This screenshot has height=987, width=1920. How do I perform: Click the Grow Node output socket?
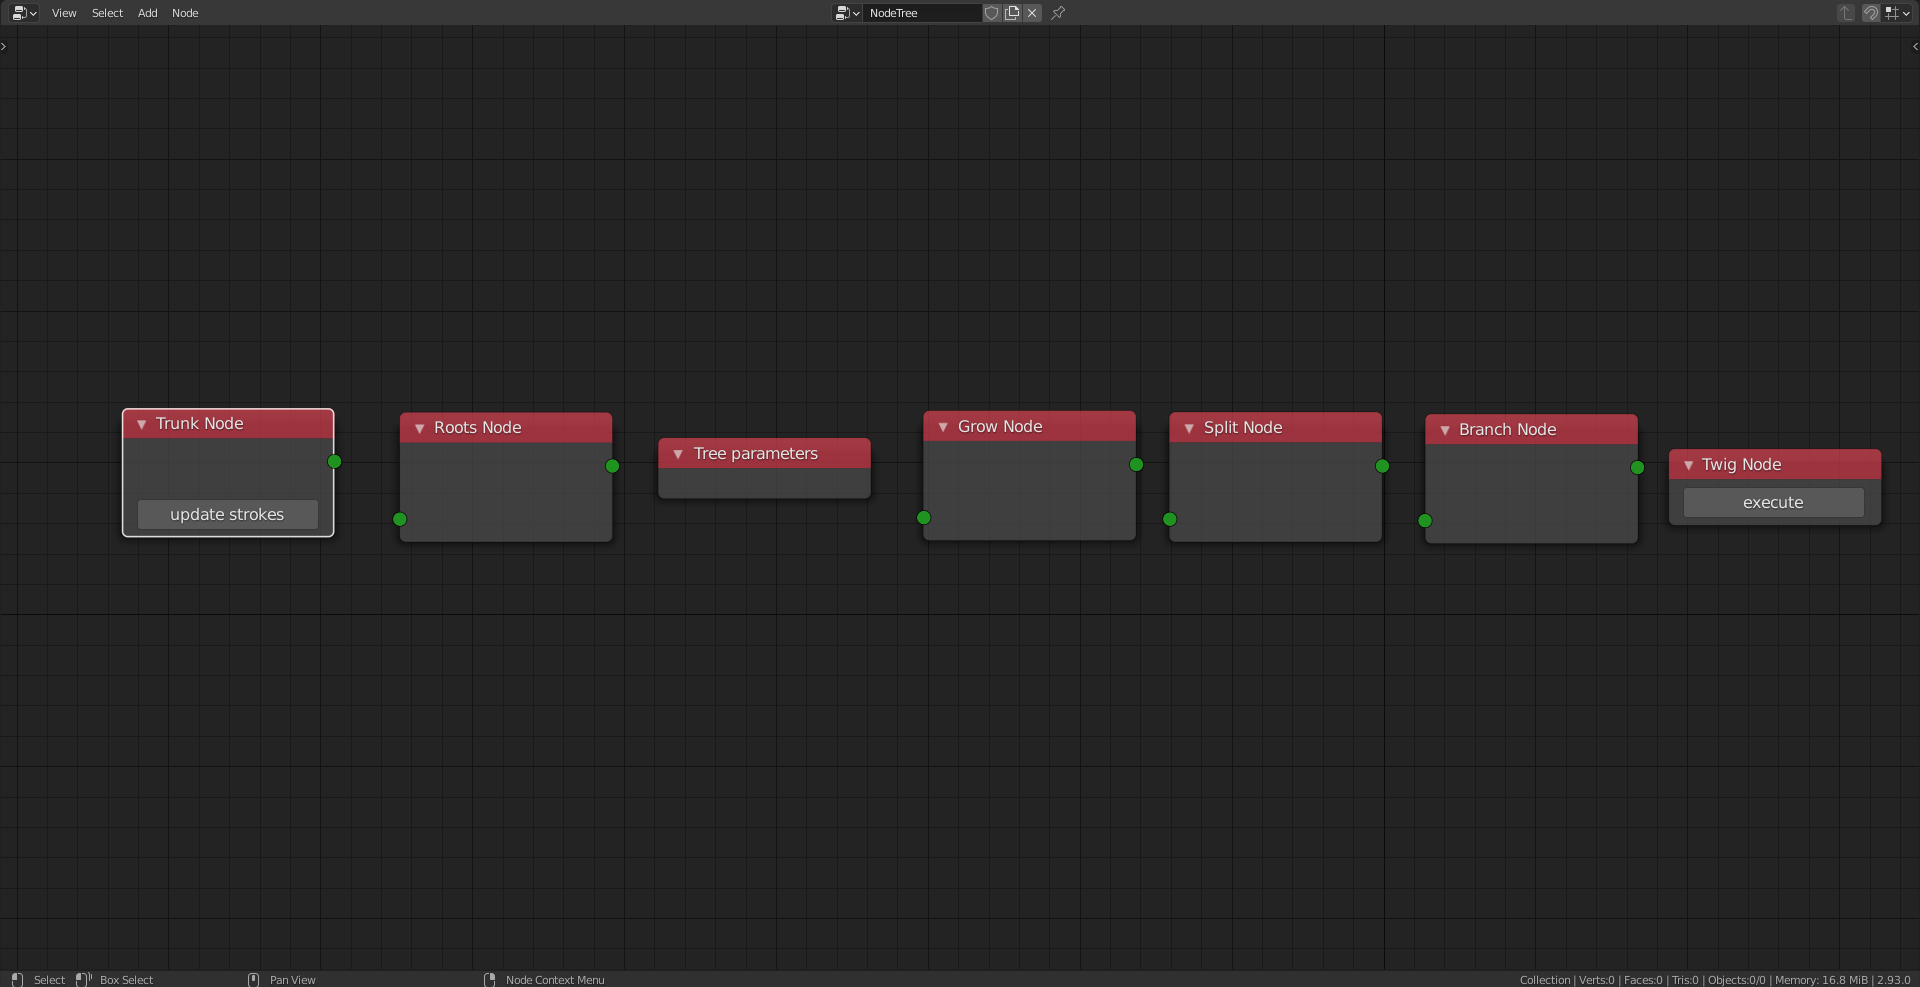[1136, 464]
